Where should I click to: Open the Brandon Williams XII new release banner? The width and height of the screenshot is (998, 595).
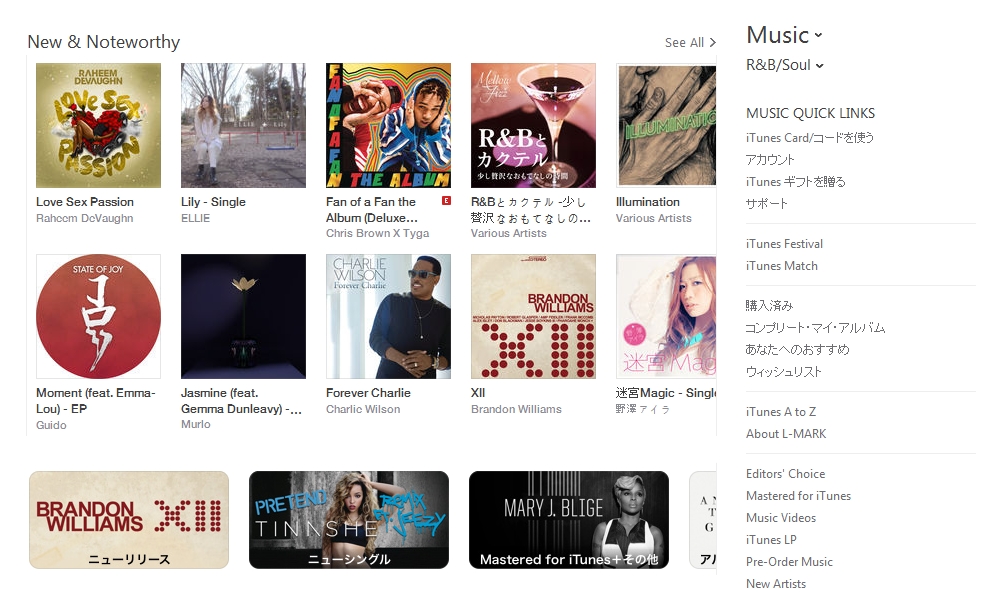coord(129,520)
